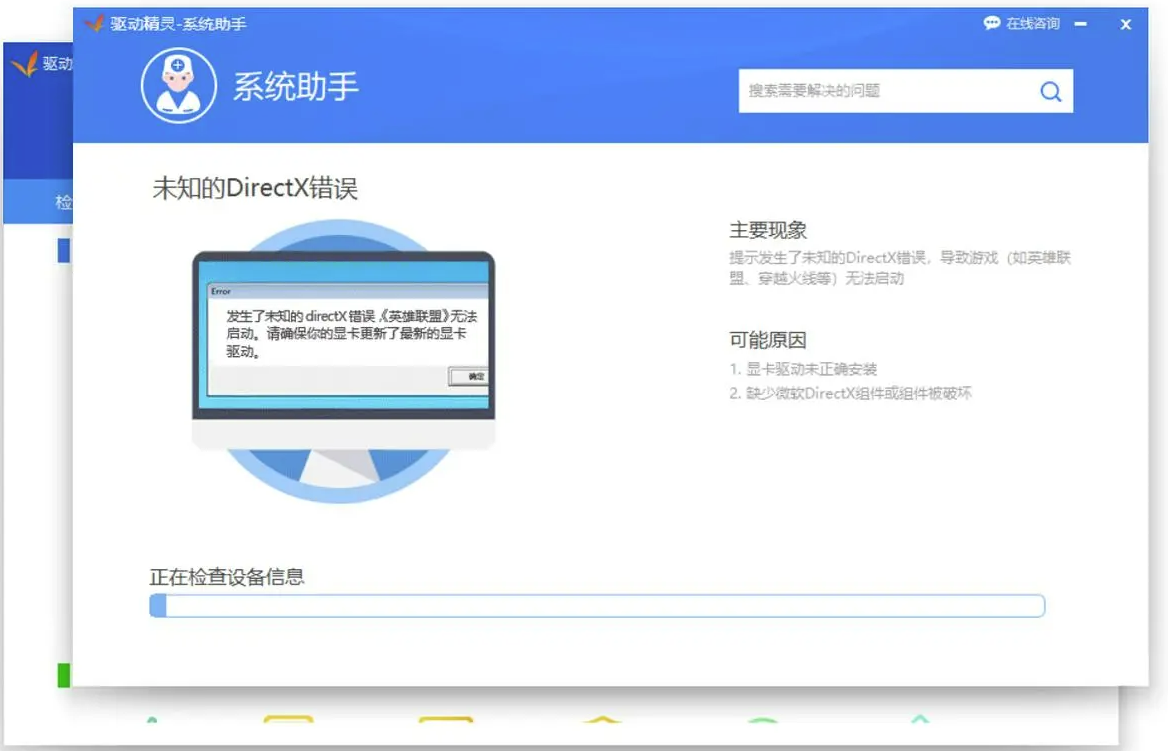Click the magnifier search icon

tap(1050, 92)
